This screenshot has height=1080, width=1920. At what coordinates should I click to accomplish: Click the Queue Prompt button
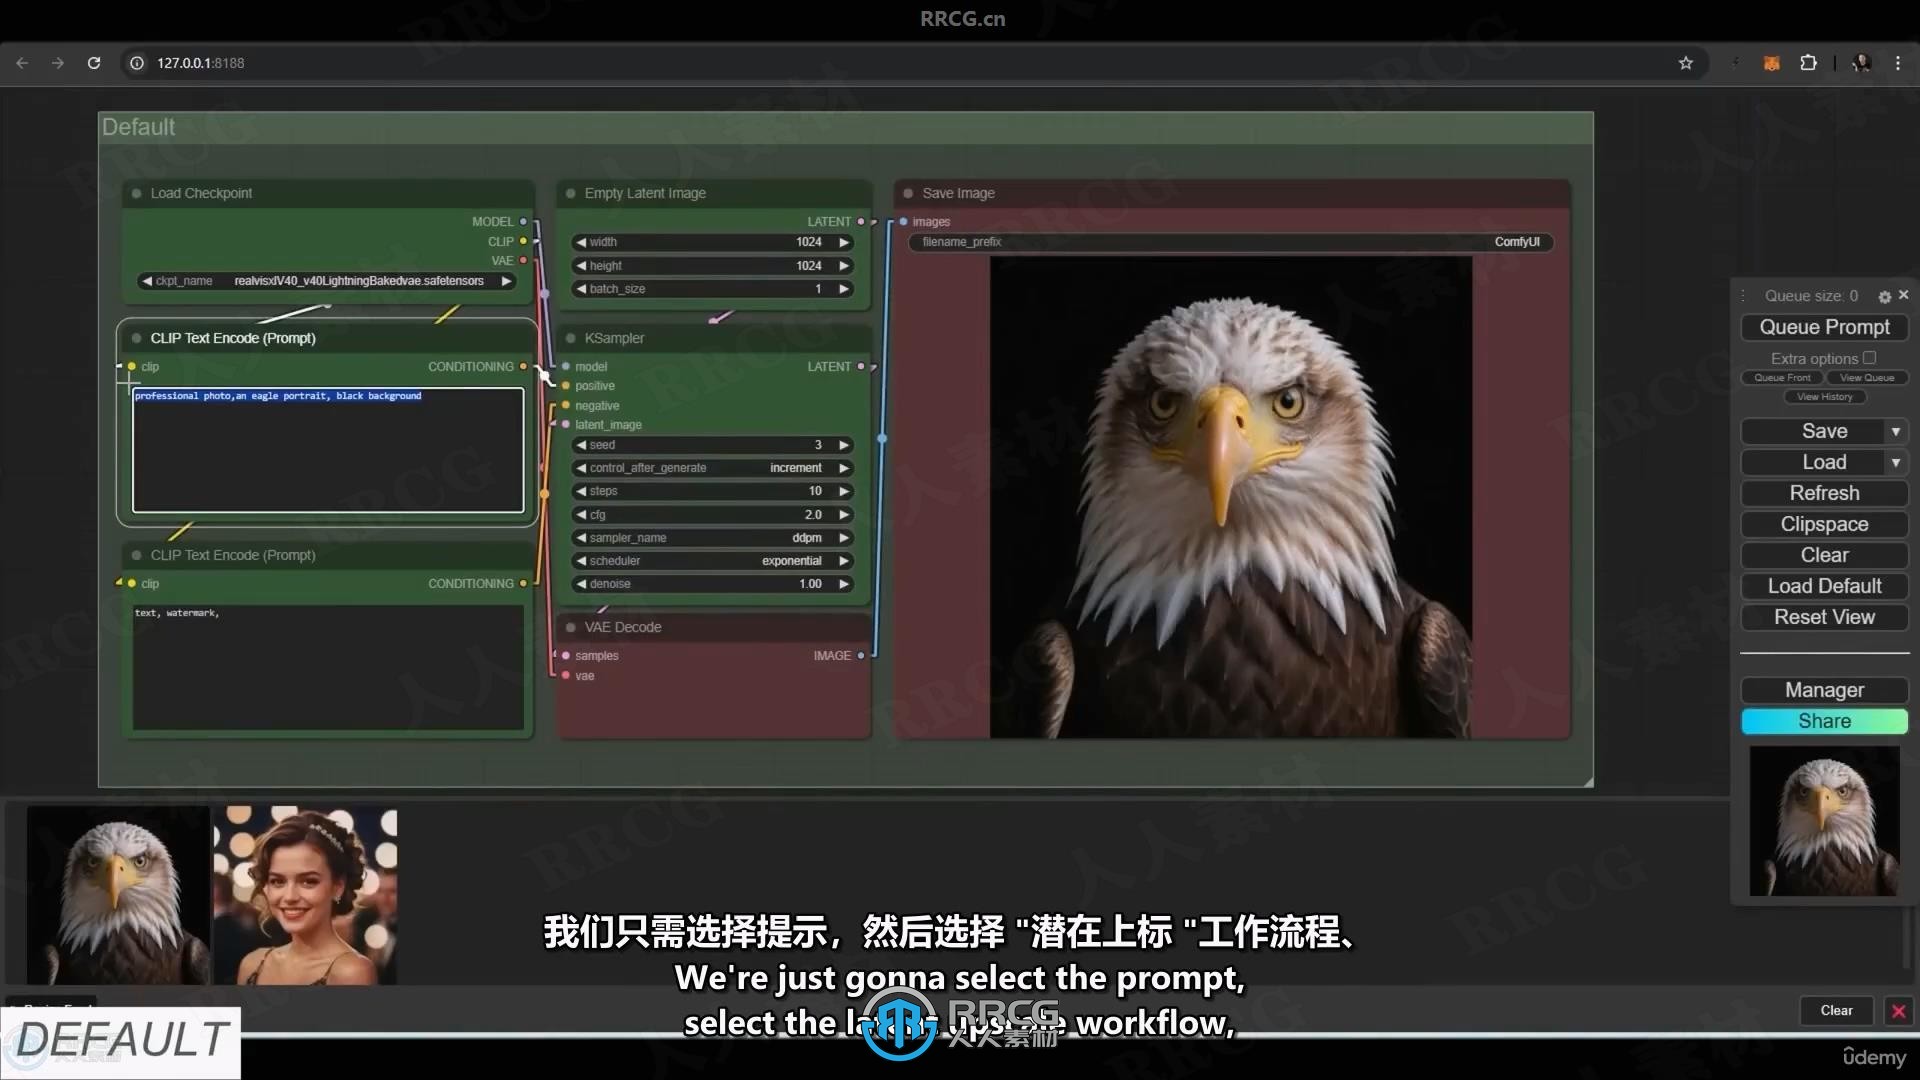coord(1824,327)
